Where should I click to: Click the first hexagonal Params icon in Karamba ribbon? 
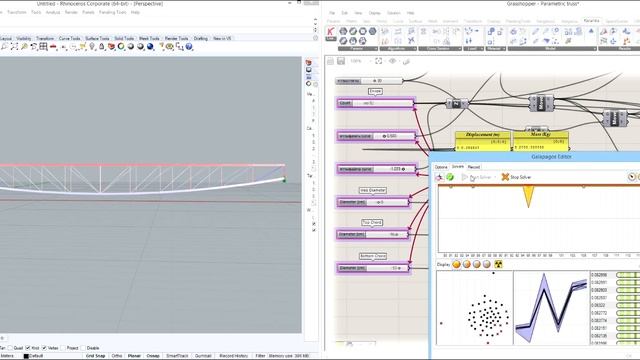(x=343, y=31)
